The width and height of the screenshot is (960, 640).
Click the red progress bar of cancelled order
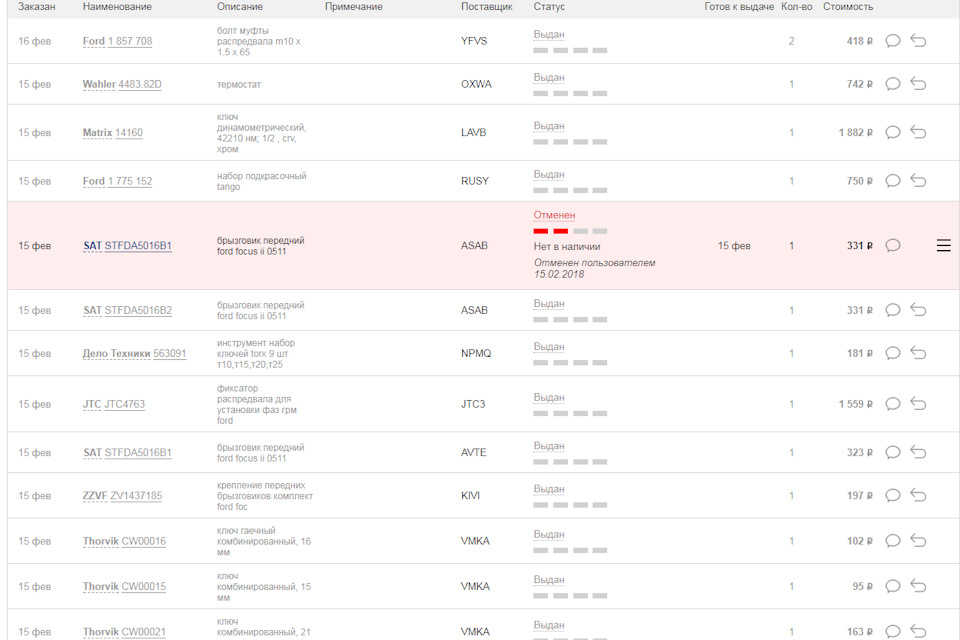[x=551, y=231]
